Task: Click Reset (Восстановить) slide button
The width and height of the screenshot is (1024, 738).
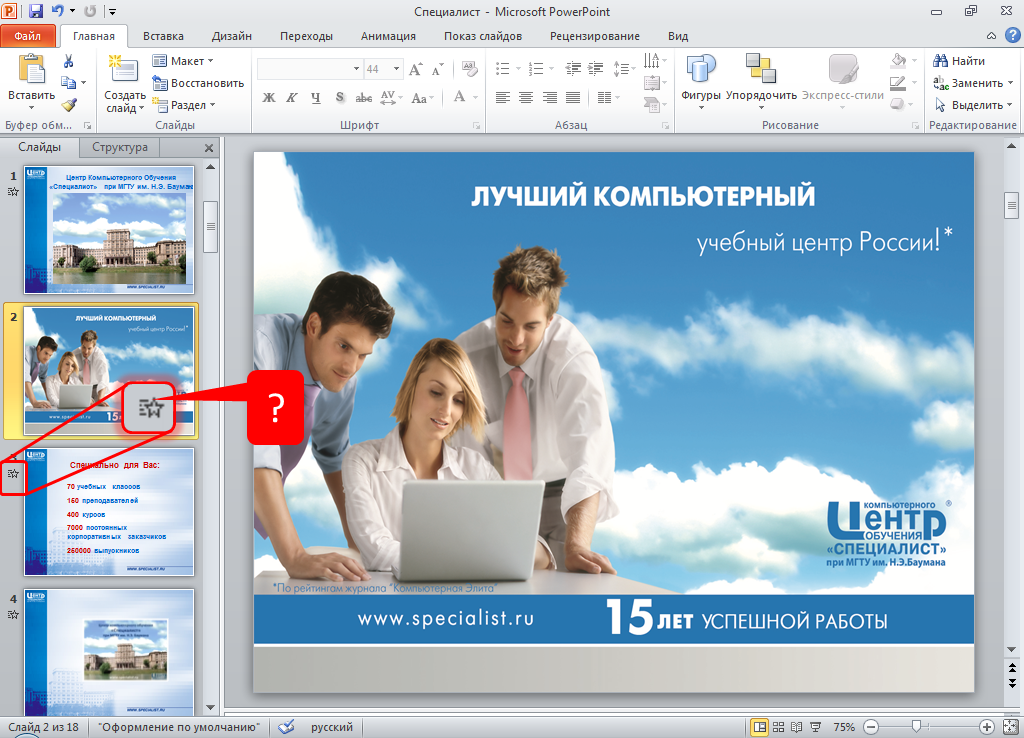Action: pyautogui.click(x=198, y=83)
